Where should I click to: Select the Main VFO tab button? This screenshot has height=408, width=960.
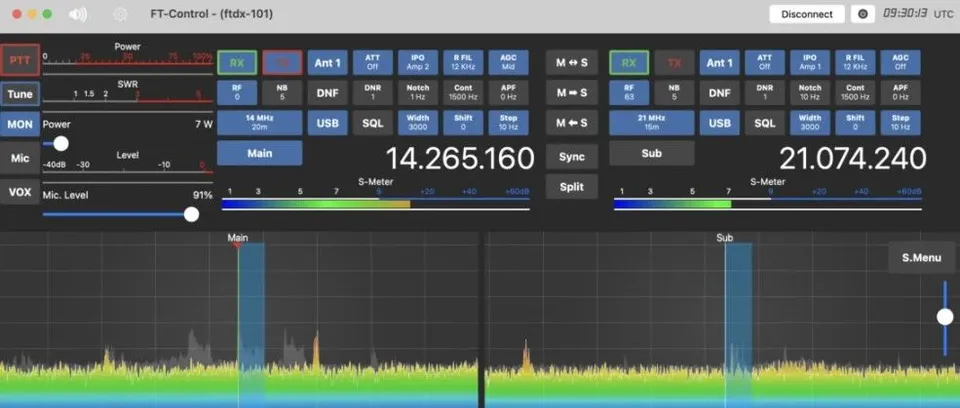coord(259,154)
